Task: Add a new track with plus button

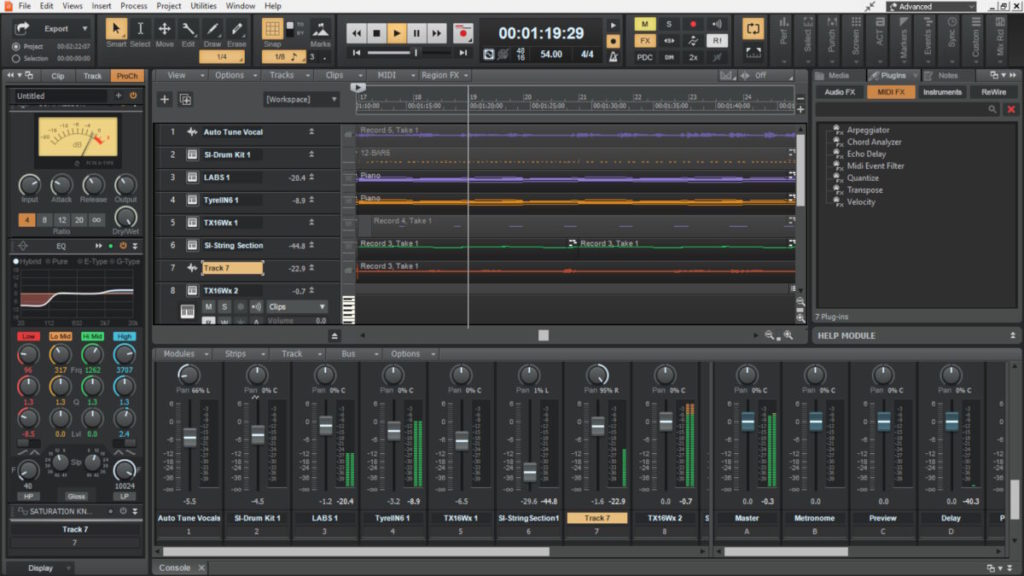Action: 165,99
